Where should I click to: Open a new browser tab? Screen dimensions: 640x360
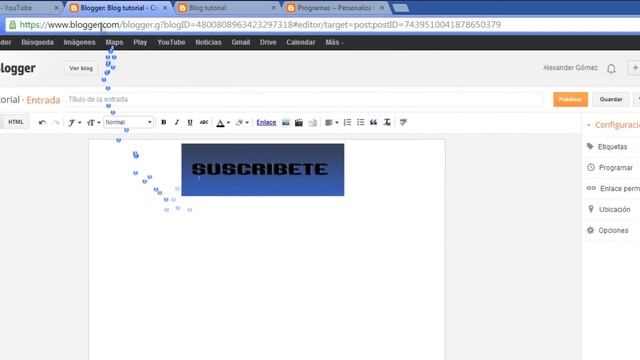[400, 8]
